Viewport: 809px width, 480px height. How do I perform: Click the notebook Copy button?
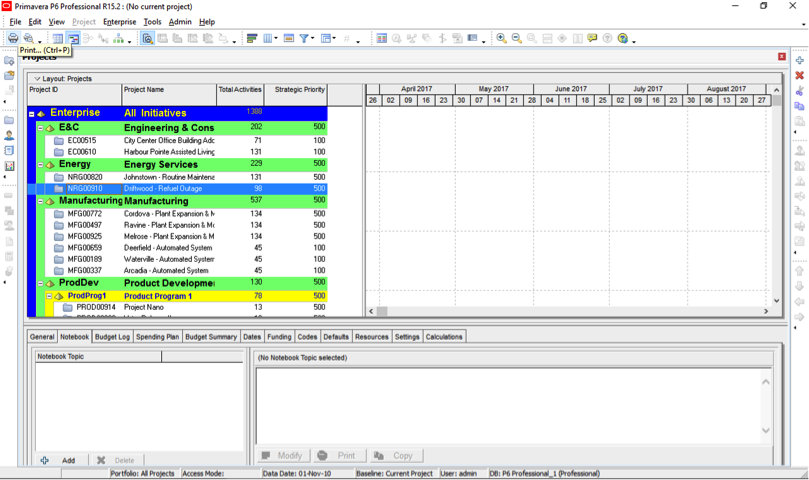[396, 456]
